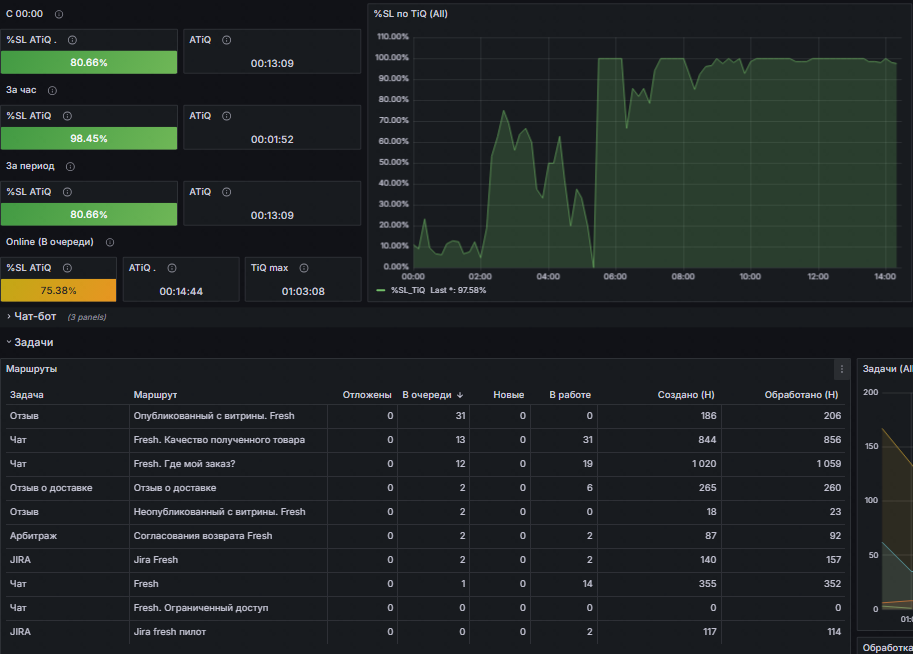Click the Маршрут column header
Image resolution: width=913 pixels, height=654 pixels.
(155, 395)
